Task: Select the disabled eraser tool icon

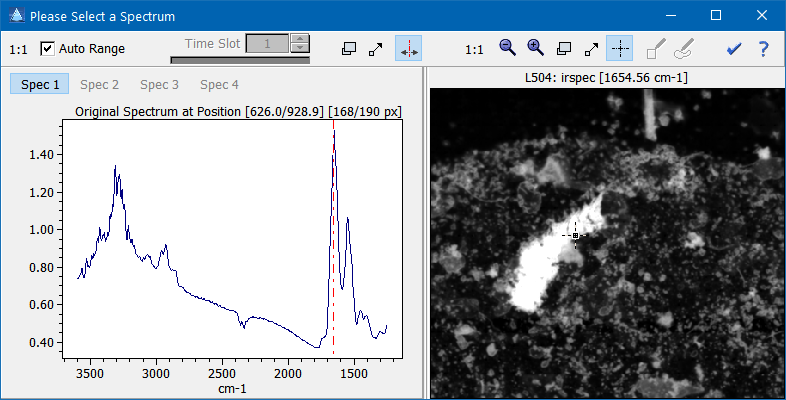Action: tap(684, 49)
